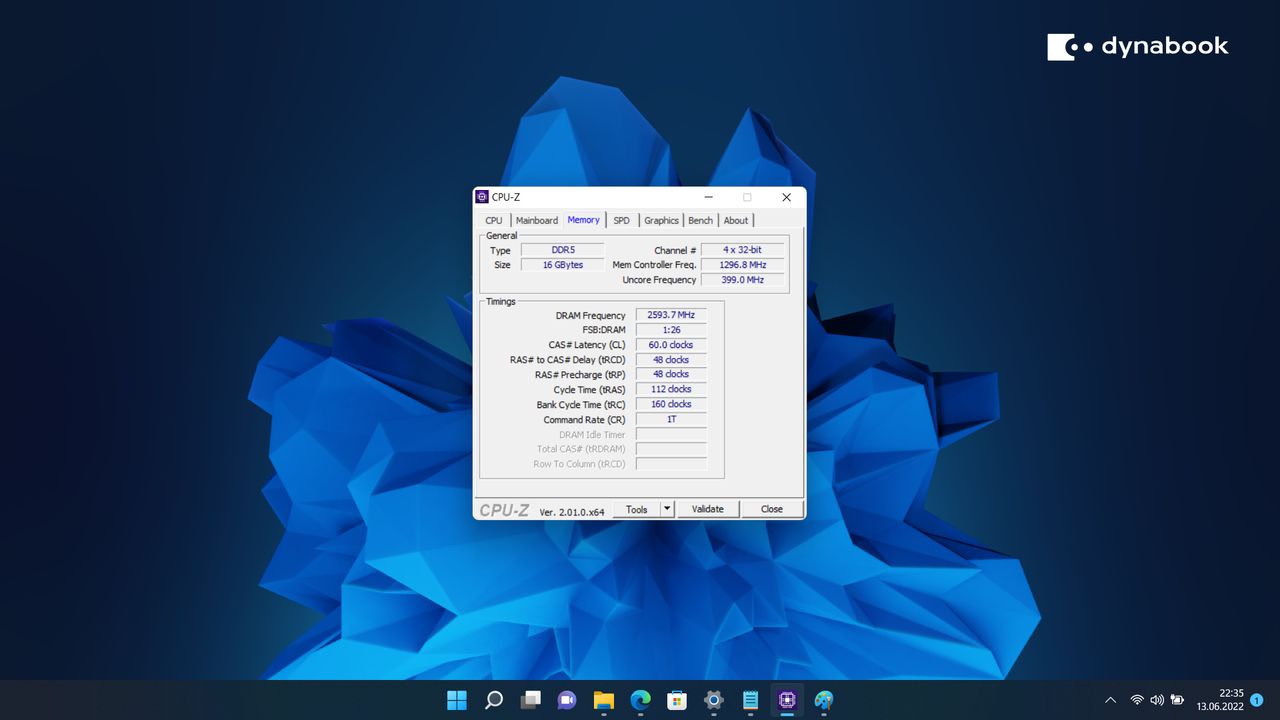The width and height of the screenshot is (1280, 720).
Task: Click the CPU-Z taskbar icon
Action: 786,700
